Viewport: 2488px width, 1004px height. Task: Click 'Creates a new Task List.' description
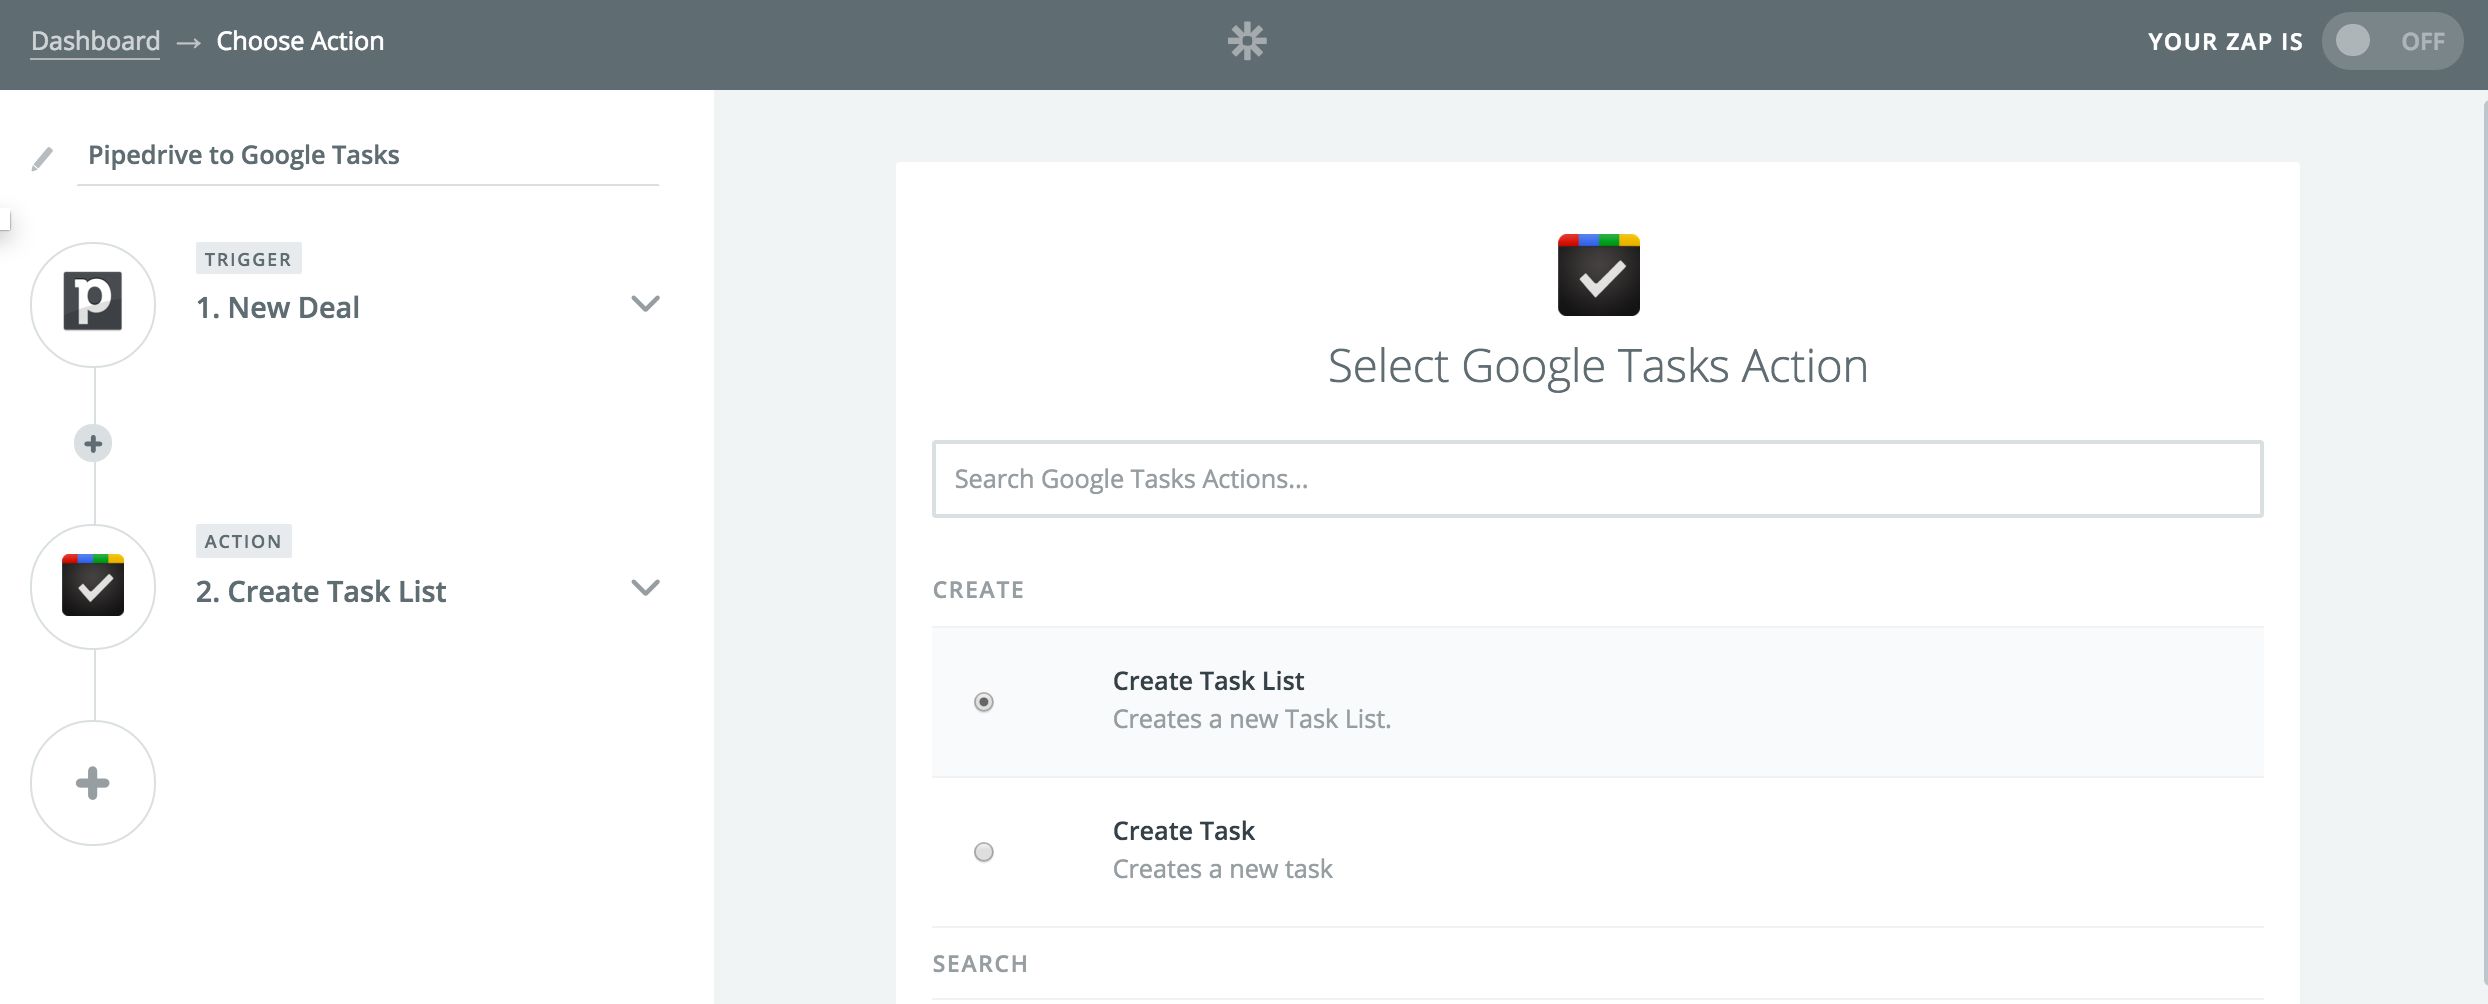pos(1252,718)
